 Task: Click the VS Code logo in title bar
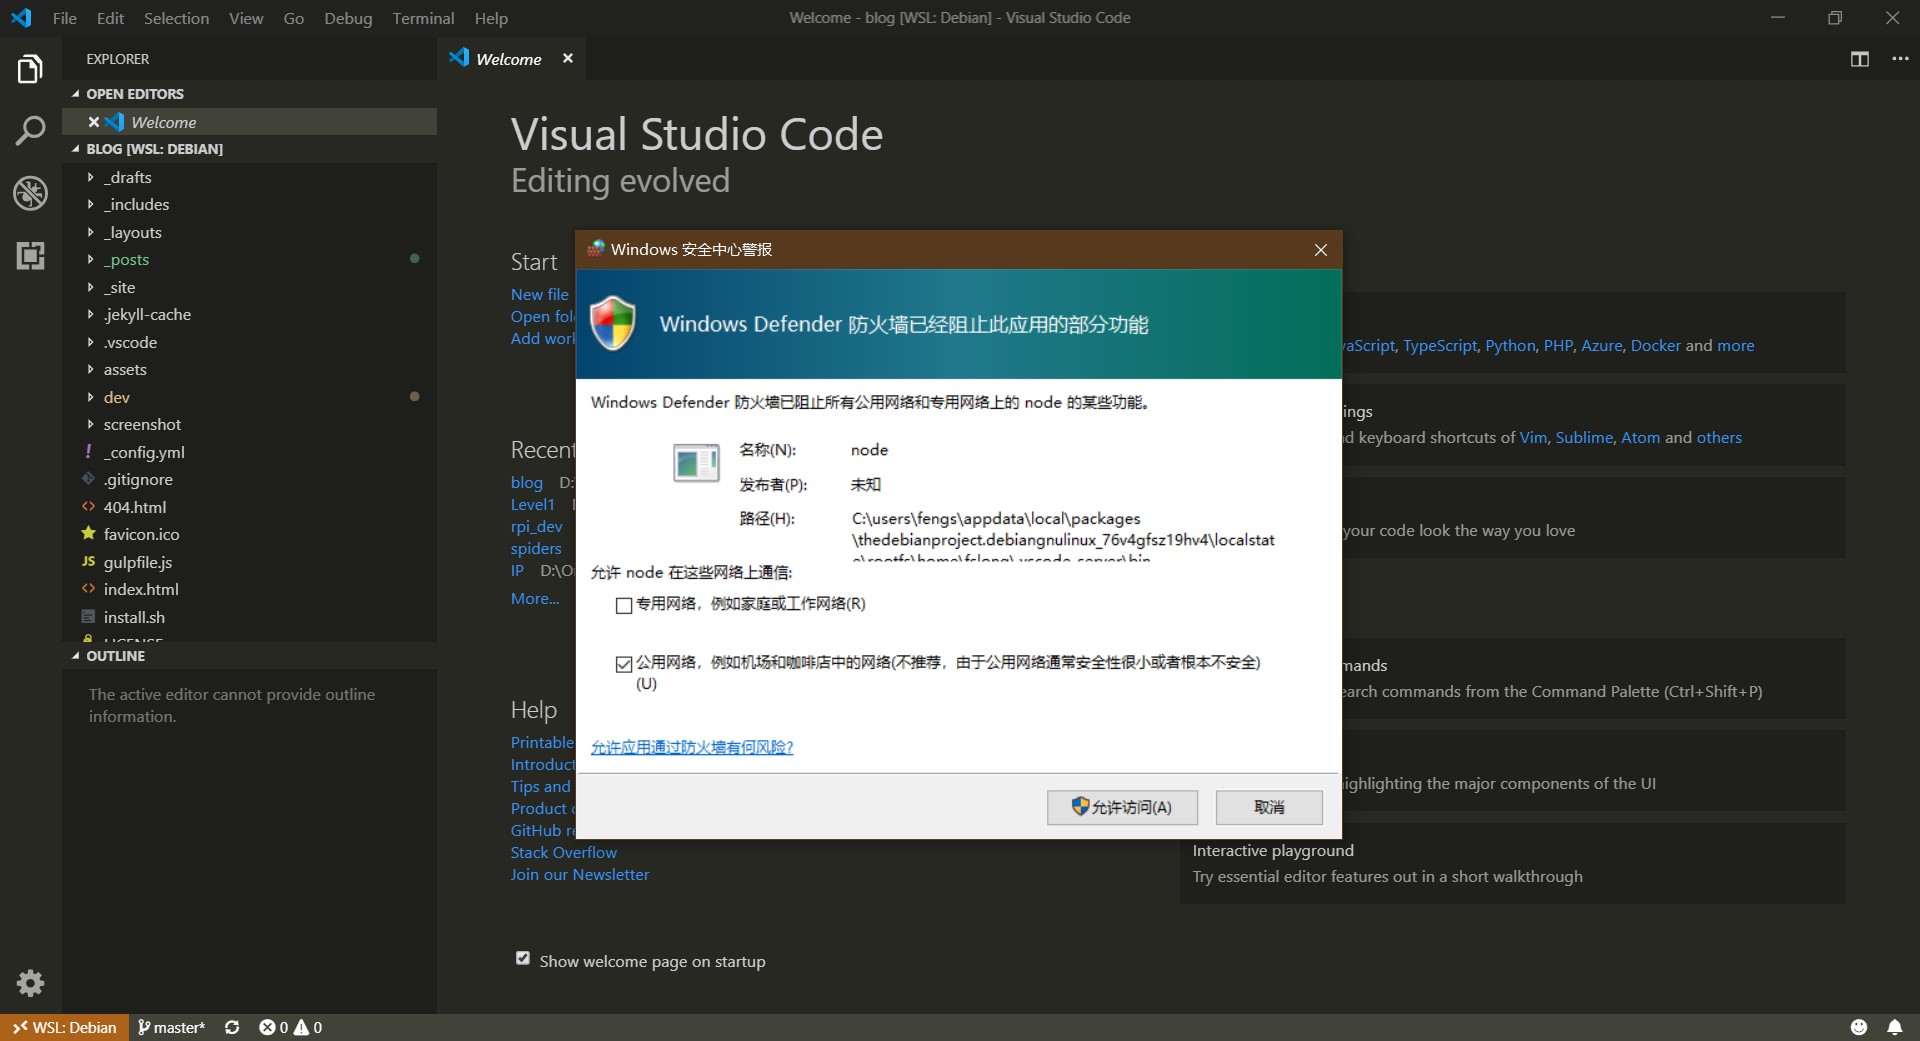click(21, 18)
